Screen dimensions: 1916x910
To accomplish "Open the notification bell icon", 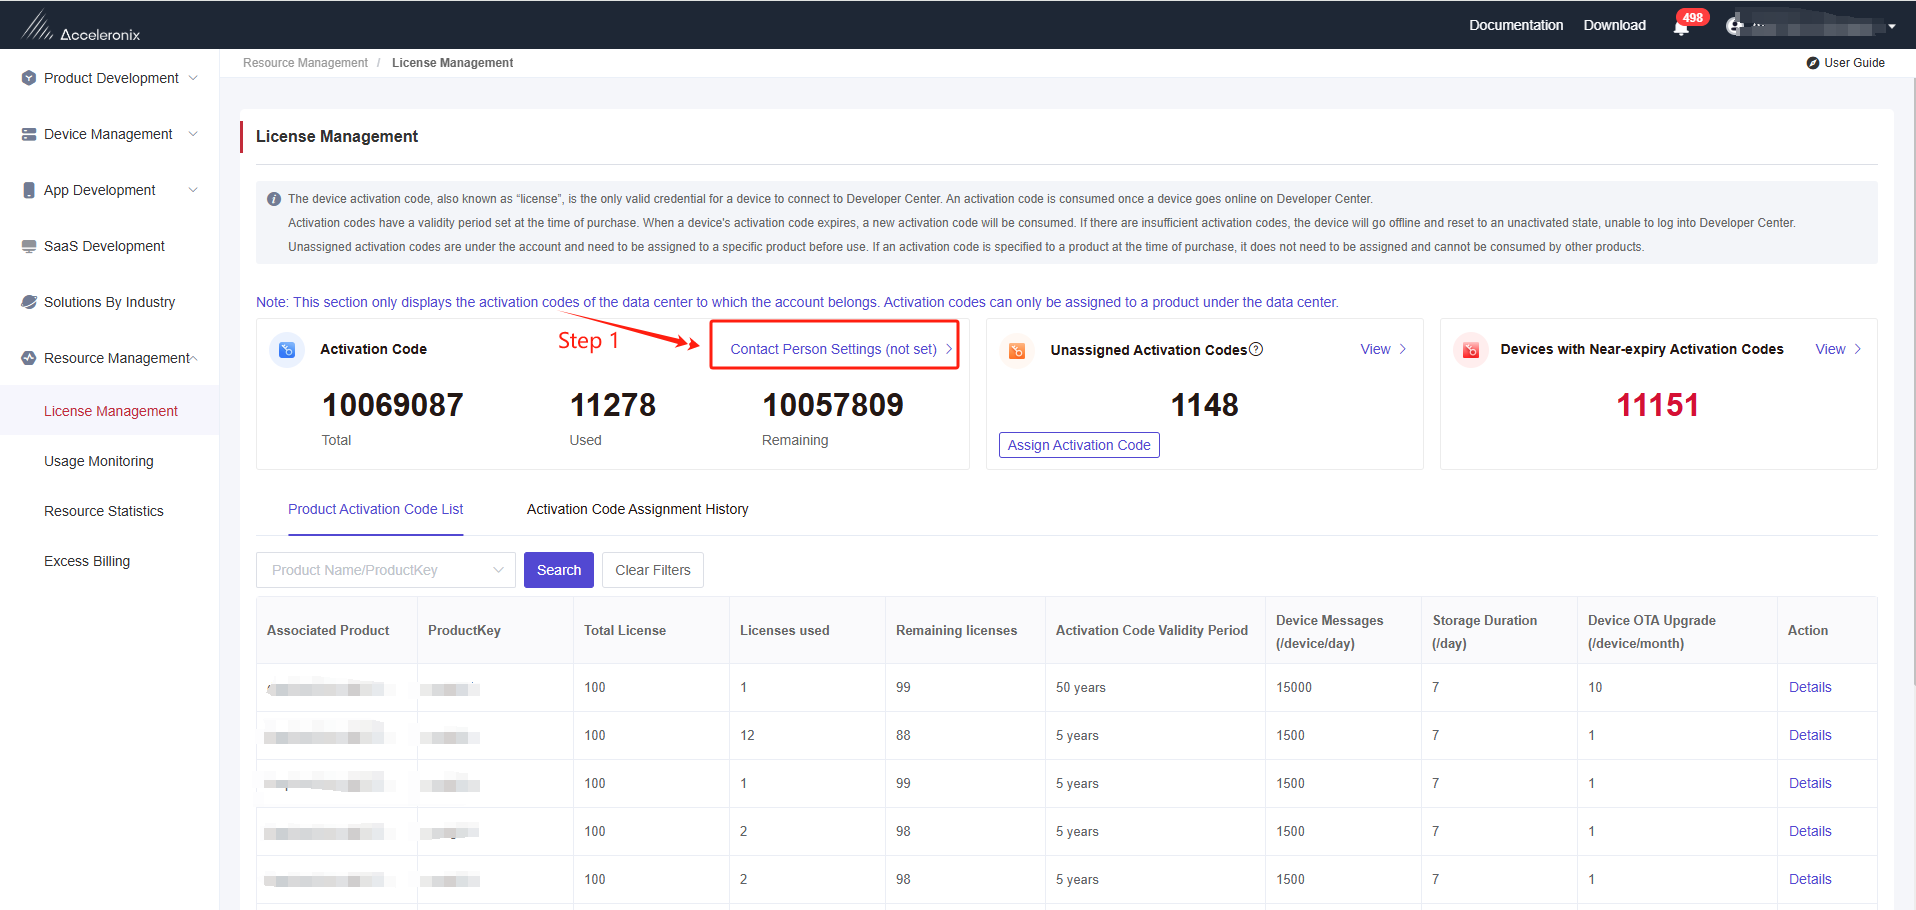I will tap(1681, 28).
